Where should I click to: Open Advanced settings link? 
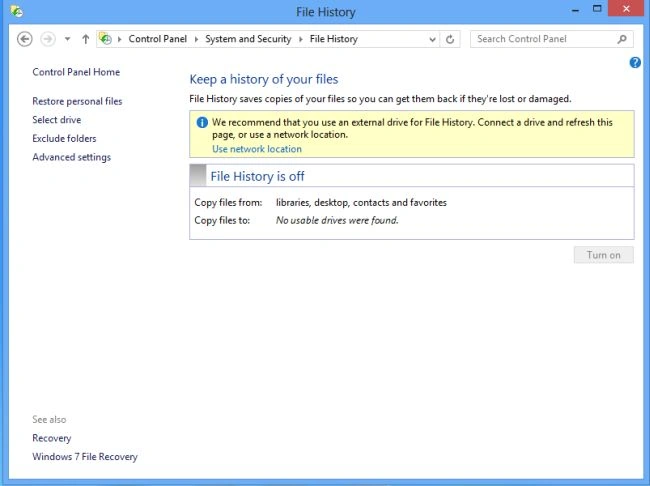pyautogui.click(x=72, y=157)
